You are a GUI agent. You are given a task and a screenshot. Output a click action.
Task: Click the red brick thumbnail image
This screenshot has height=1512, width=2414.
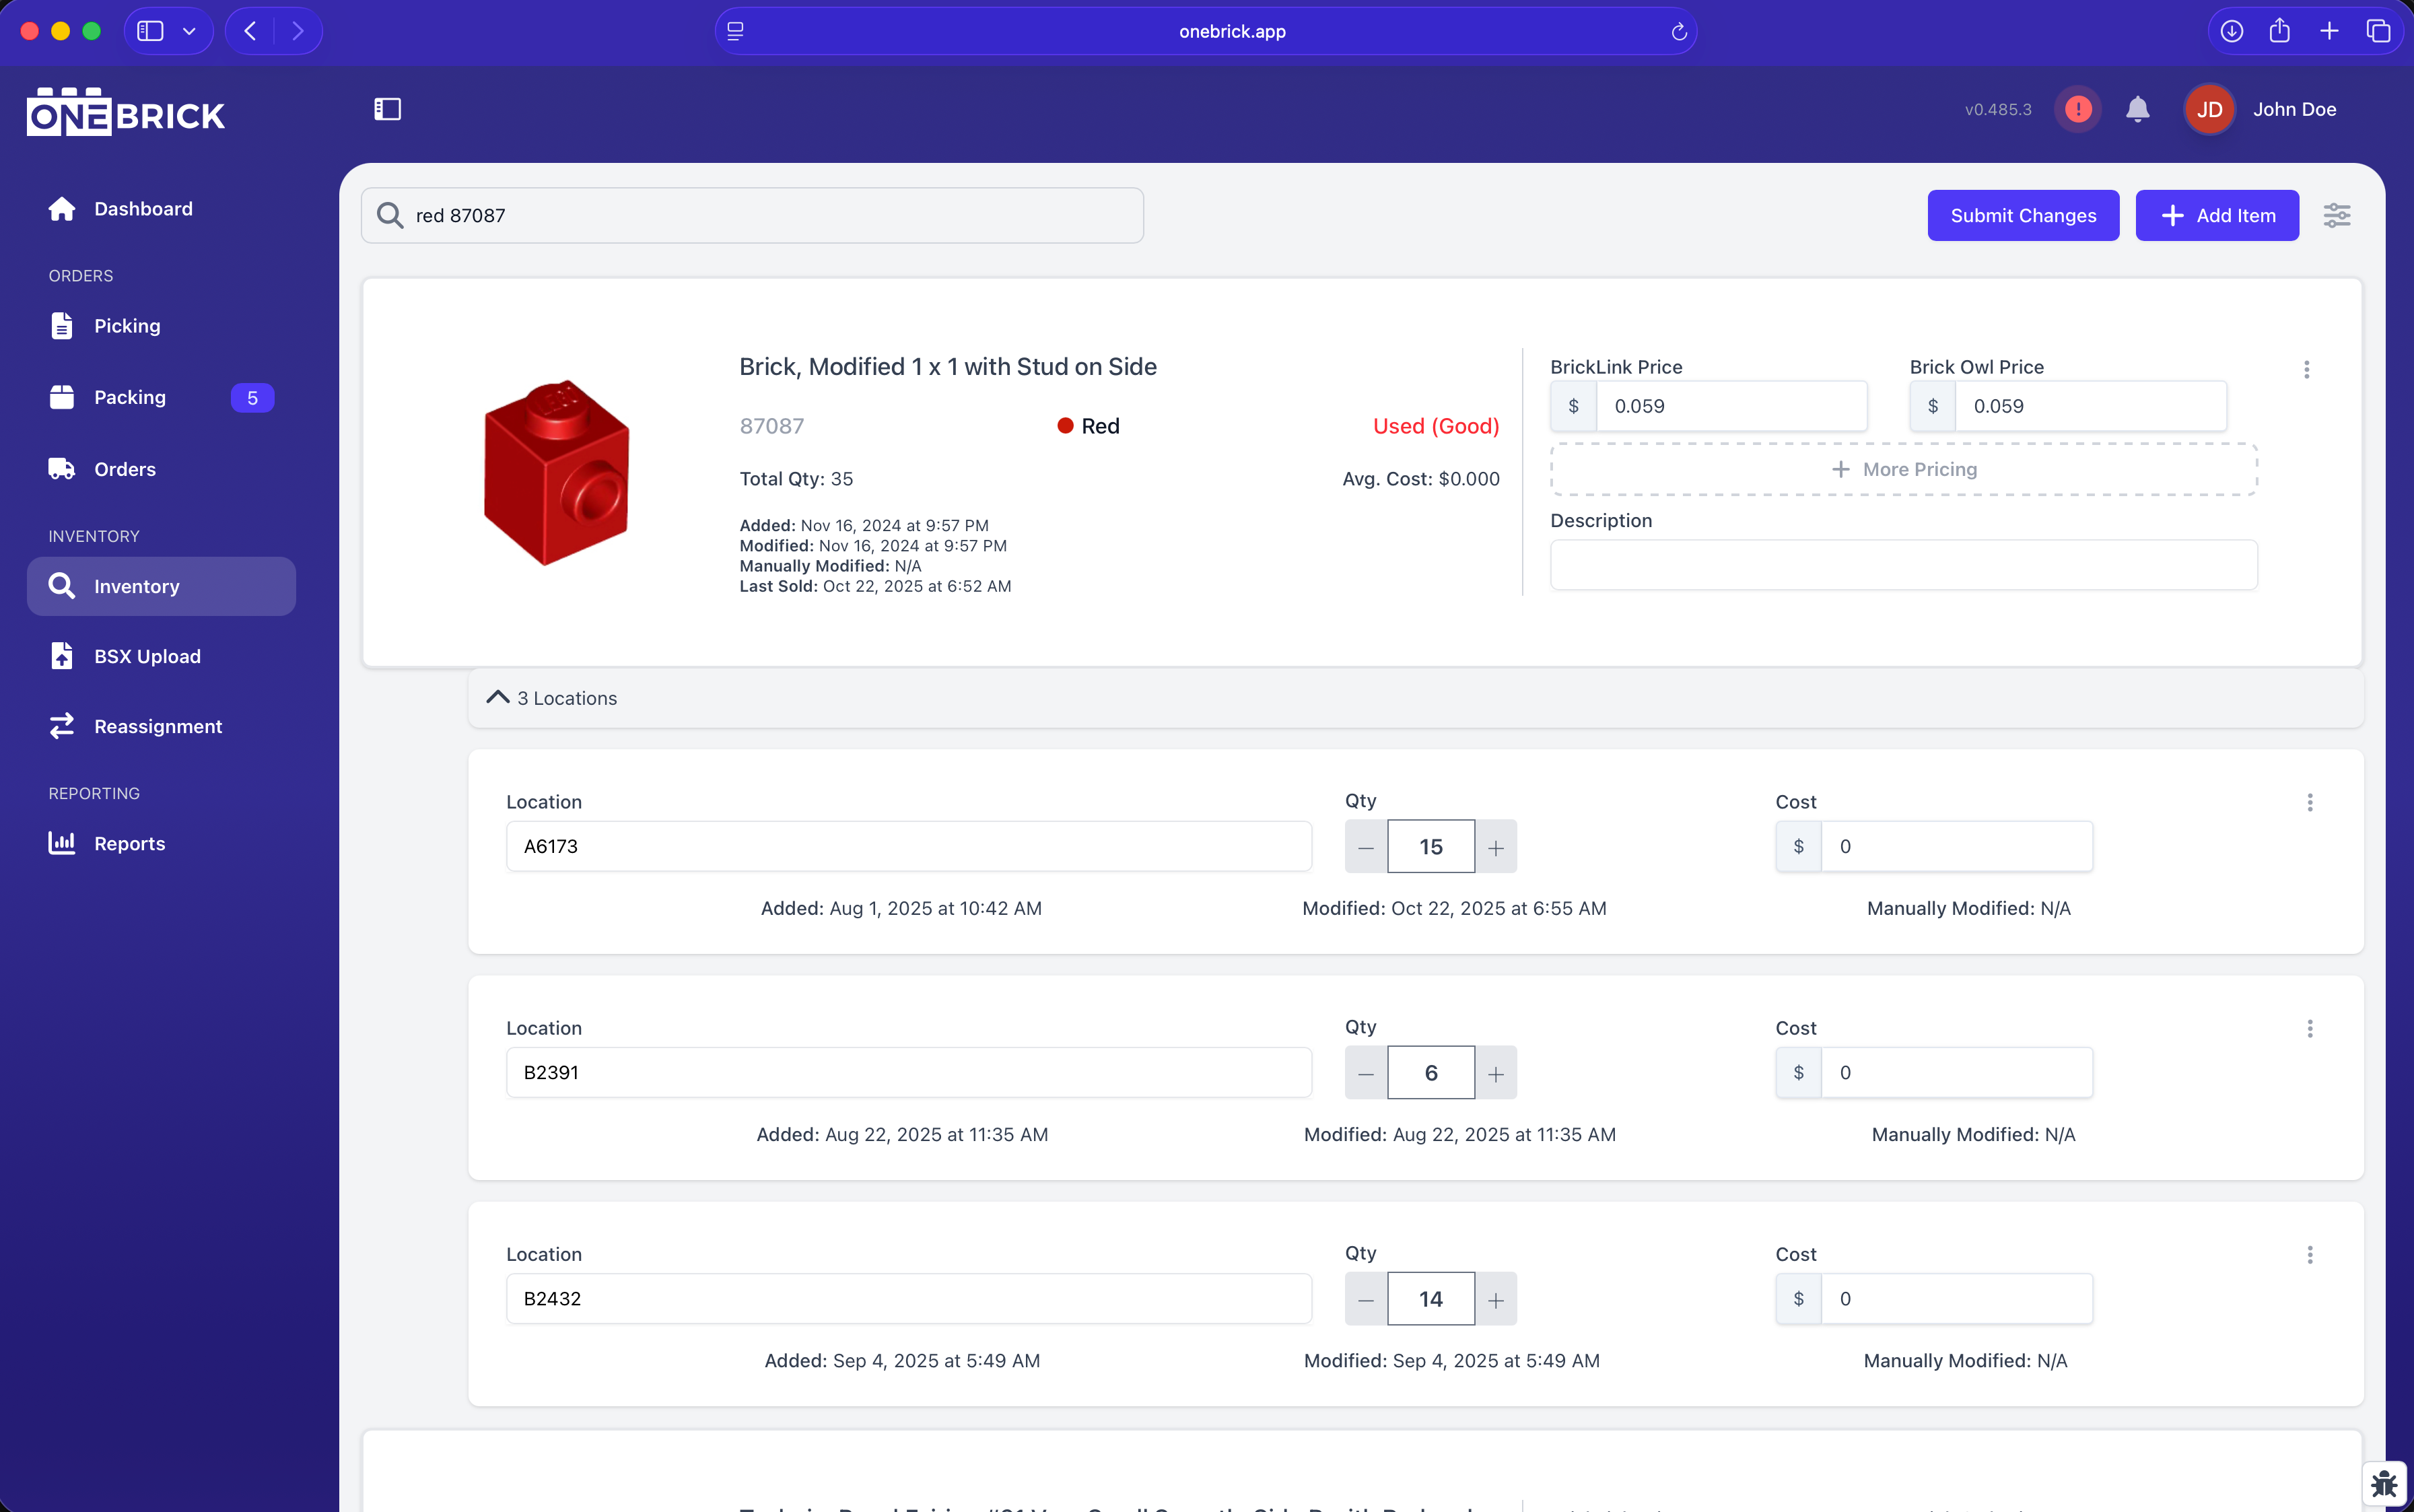point(556,472)
